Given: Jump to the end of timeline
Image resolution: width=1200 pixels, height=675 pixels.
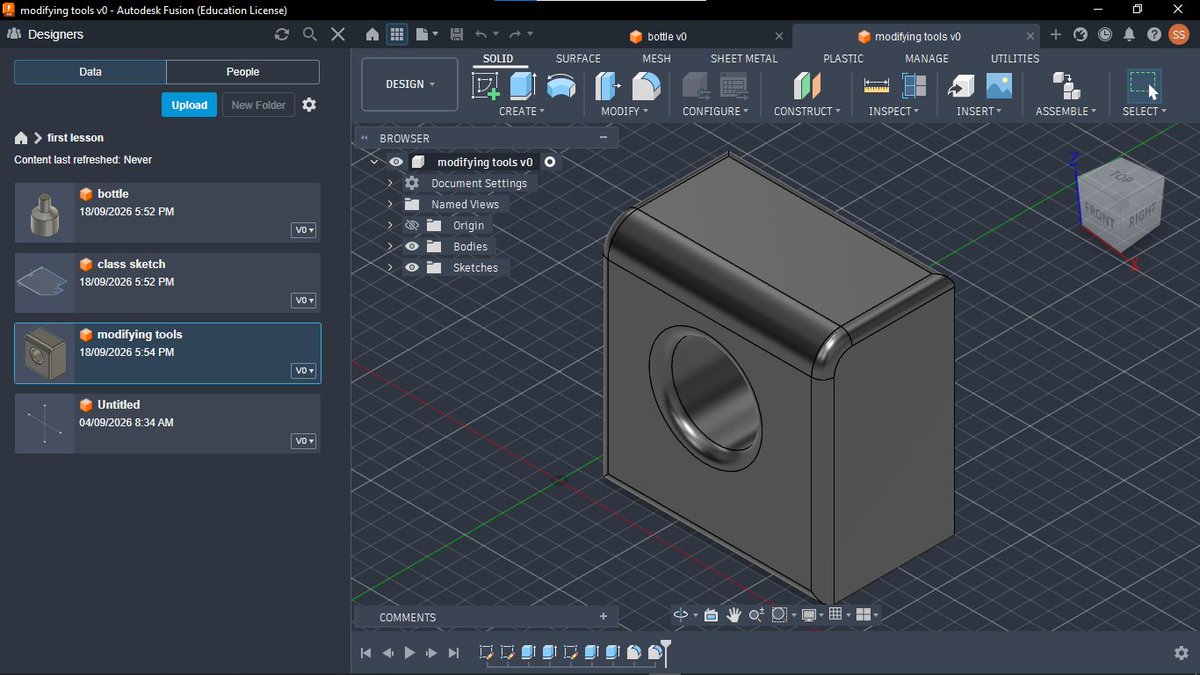Looking at the screenshot, I should point(454,653).
